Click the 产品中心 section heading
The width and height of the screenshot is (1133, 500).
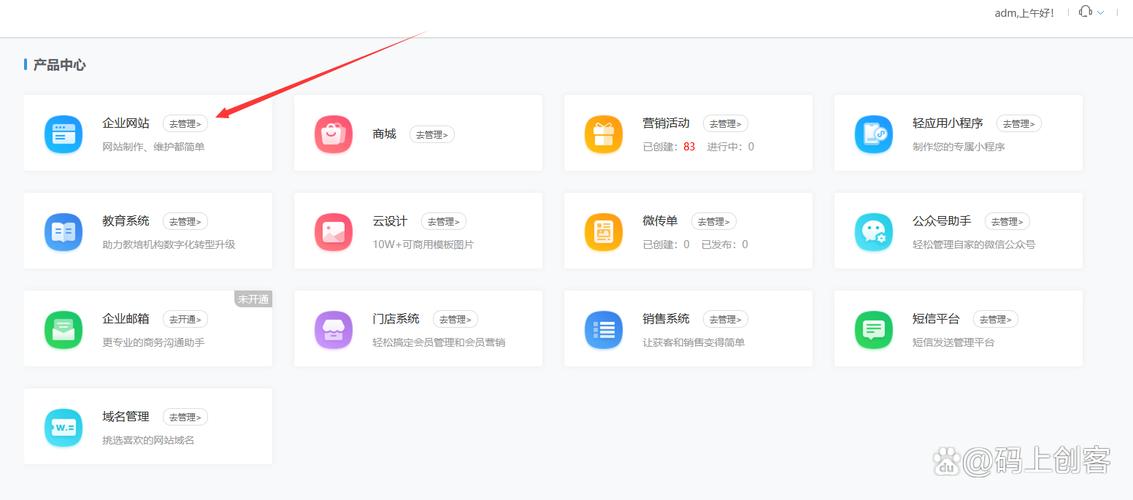tap(59, 65)
